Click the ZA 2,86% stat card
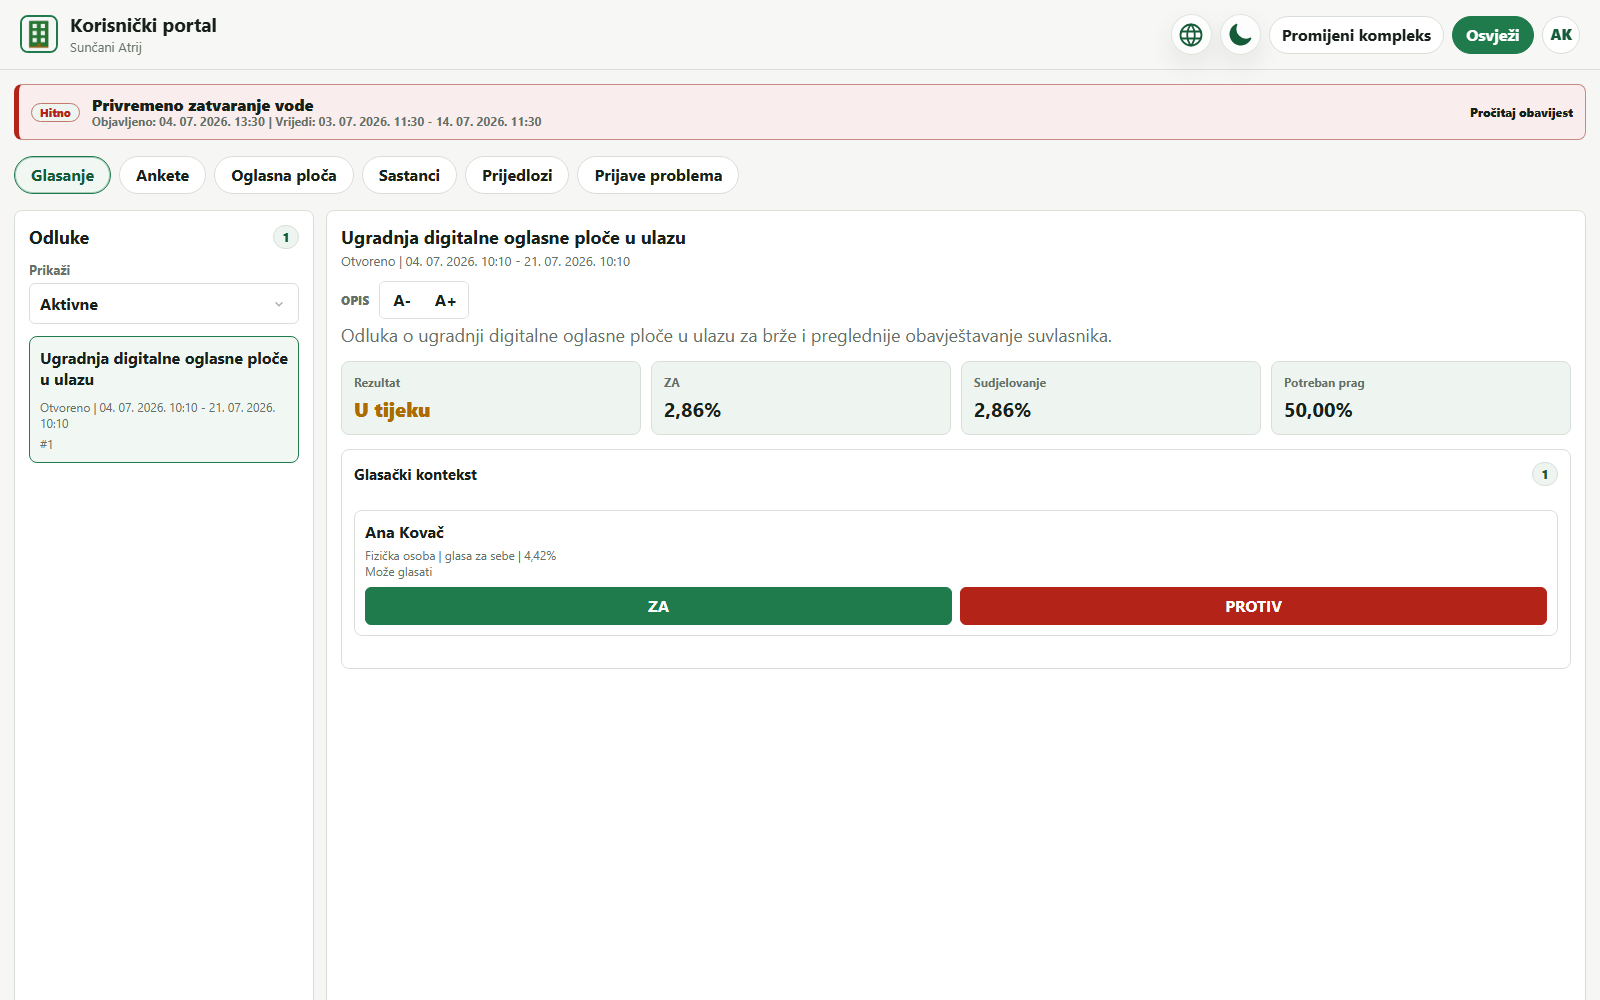The height and width of the screenshot is (1000, 1600). (x=801, y=398)
